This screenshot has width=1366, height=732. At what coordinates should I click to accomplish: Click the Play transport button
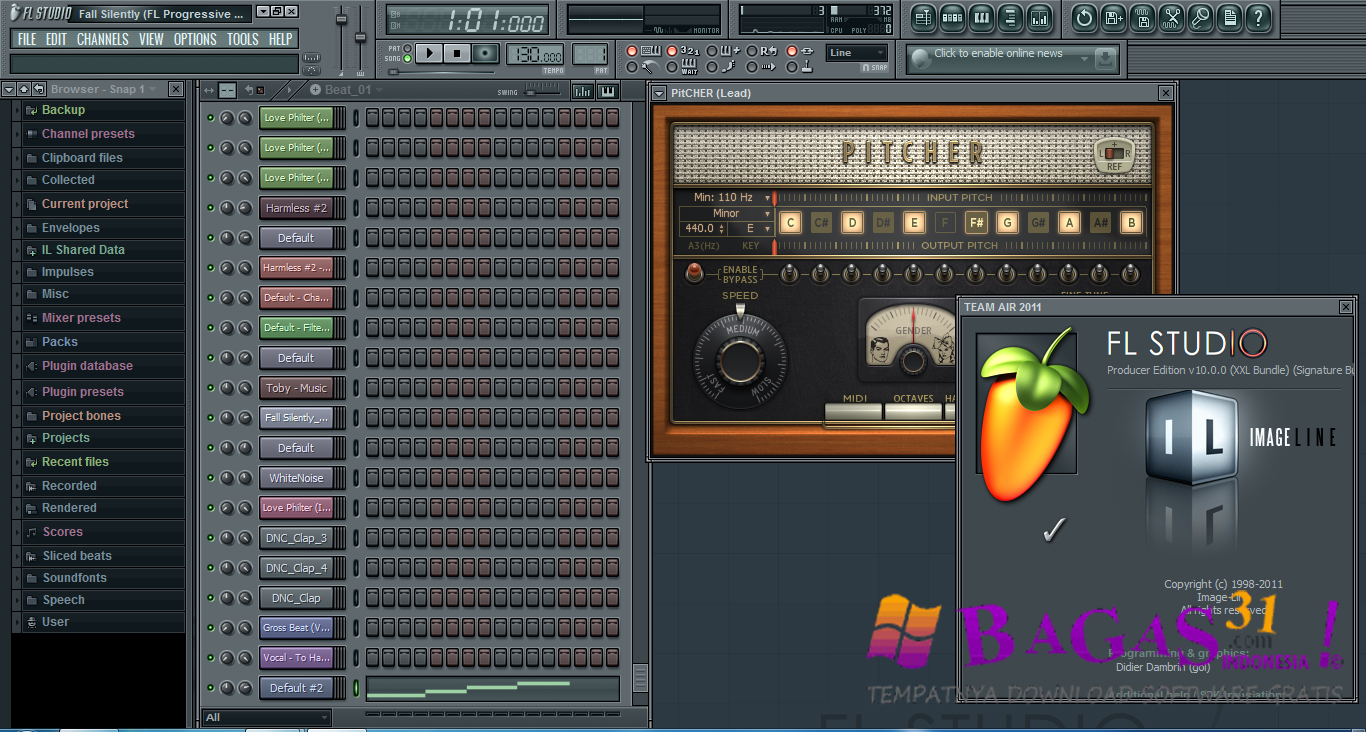pos(429,53)
